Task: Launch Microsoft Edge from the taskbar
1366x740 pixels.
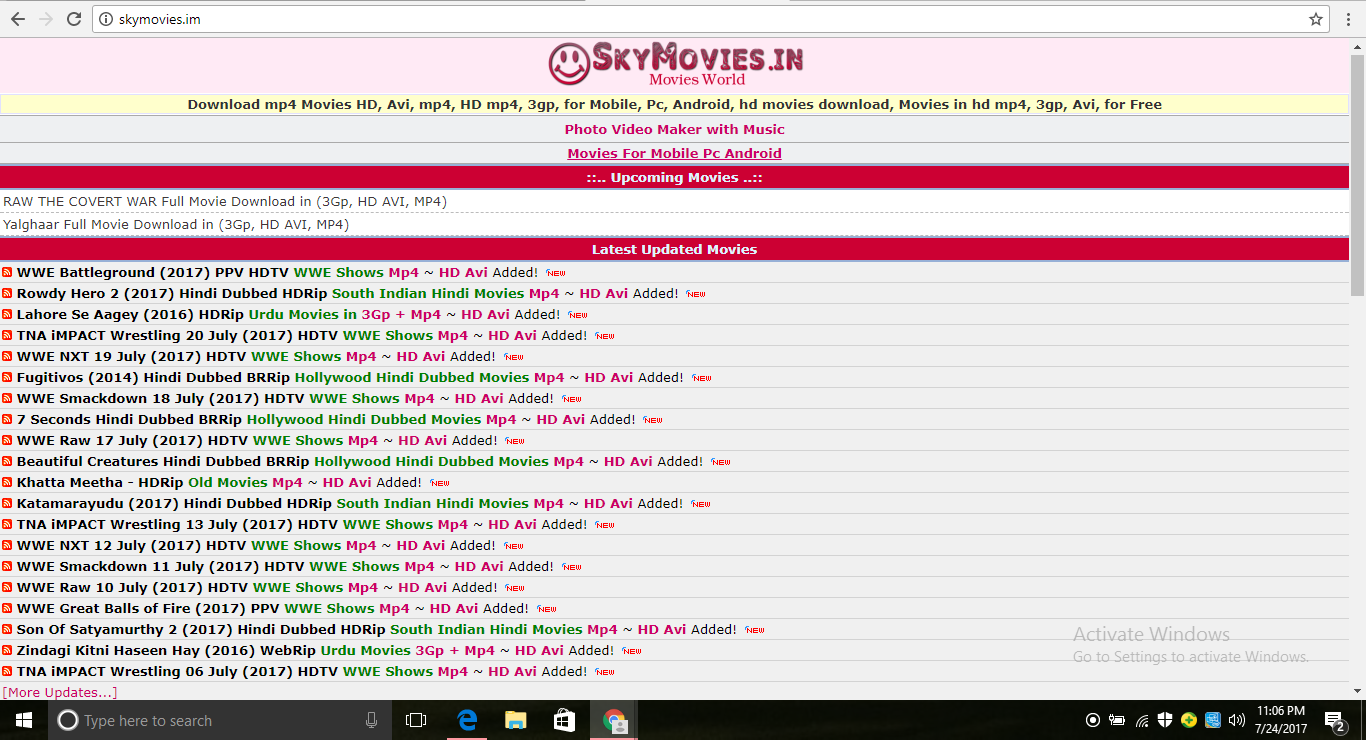Action: coord(466,720)
